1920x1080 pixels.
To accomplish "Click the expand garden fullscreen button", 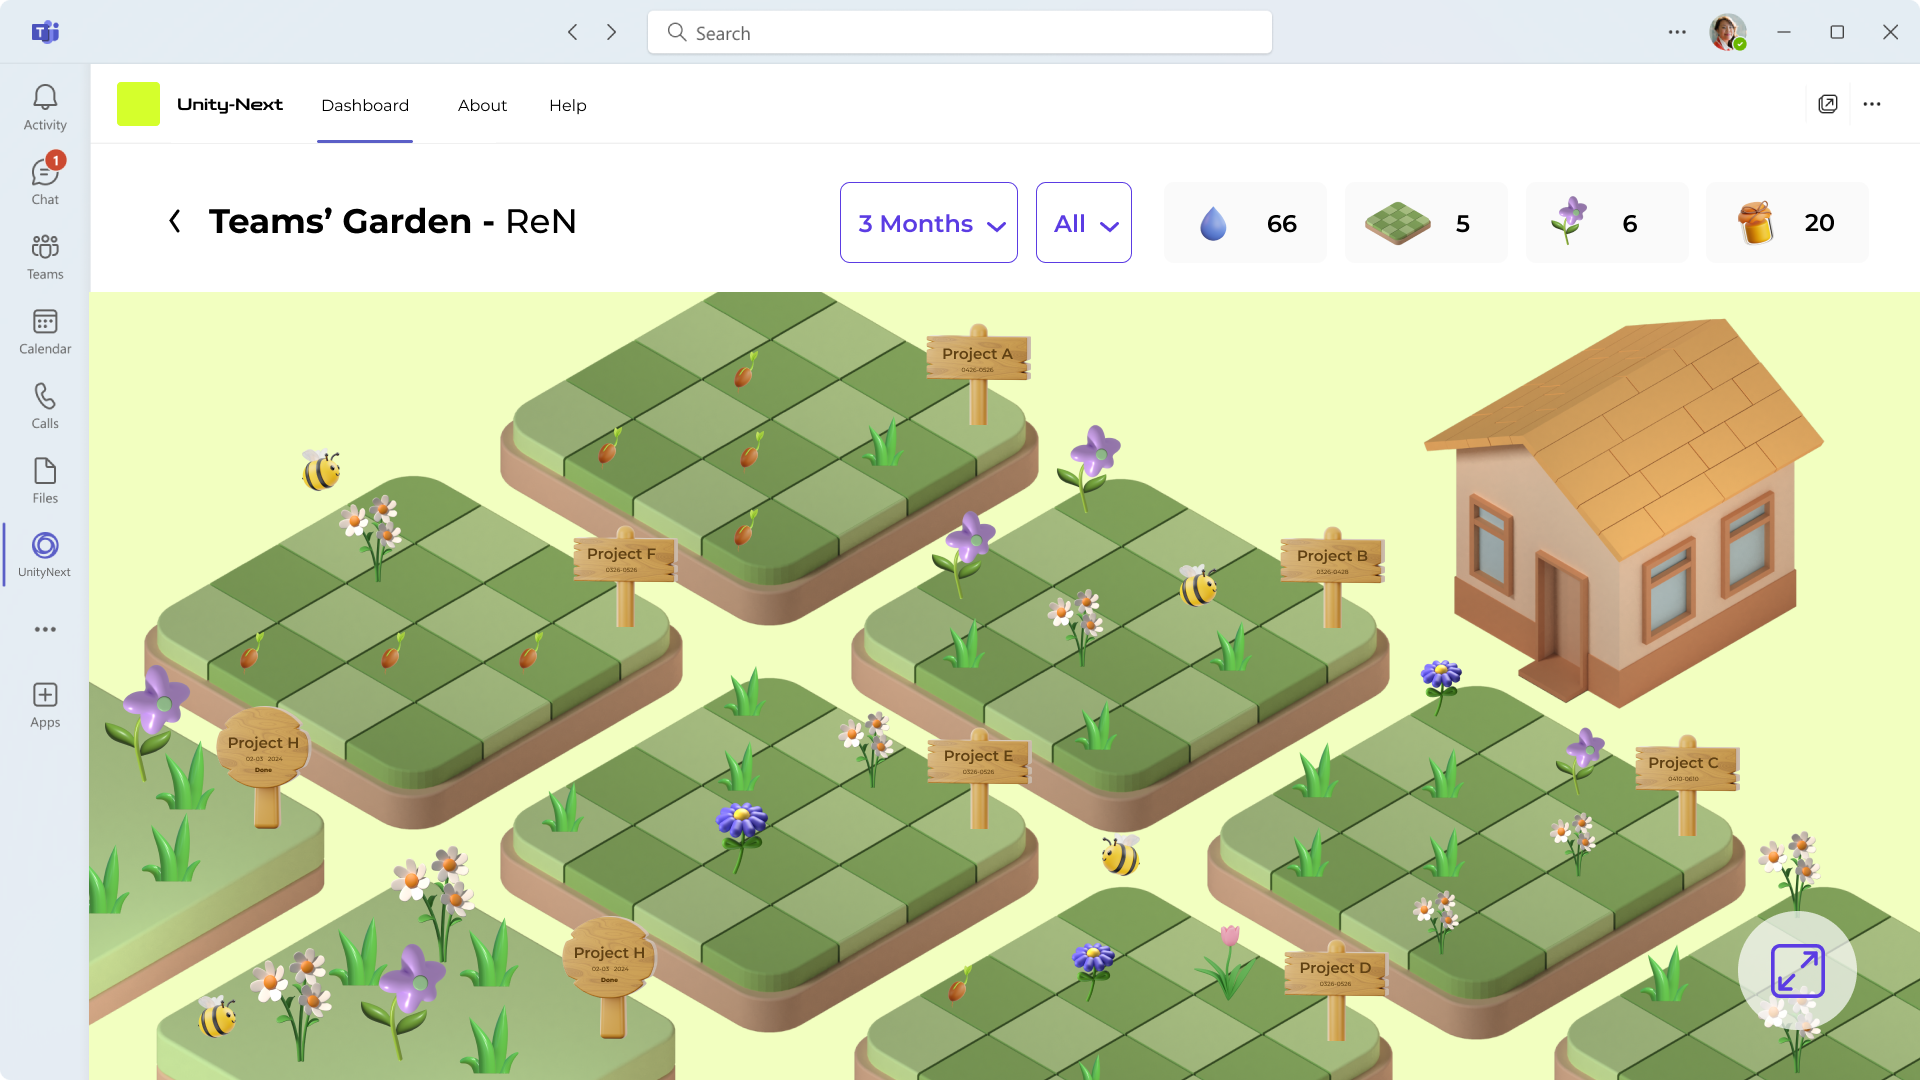I will [x=1797, y=970].
